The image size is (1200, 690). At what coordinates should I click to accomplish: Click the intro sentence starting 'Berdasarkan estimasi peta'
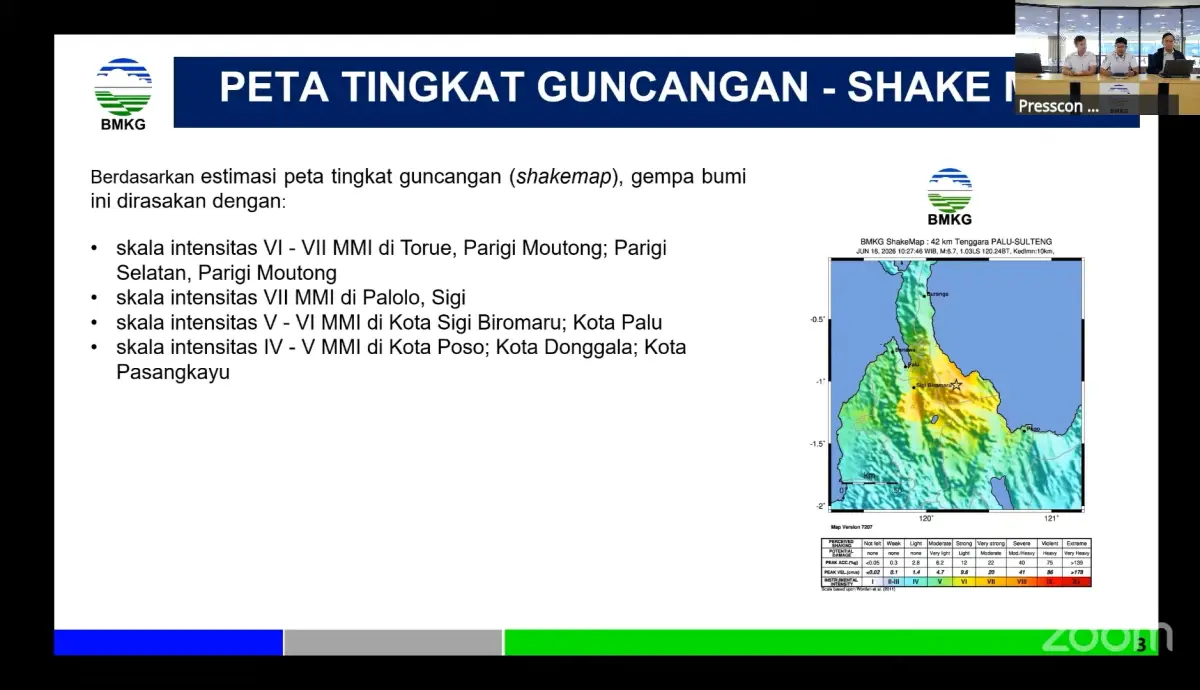click(x=418, y=189)
